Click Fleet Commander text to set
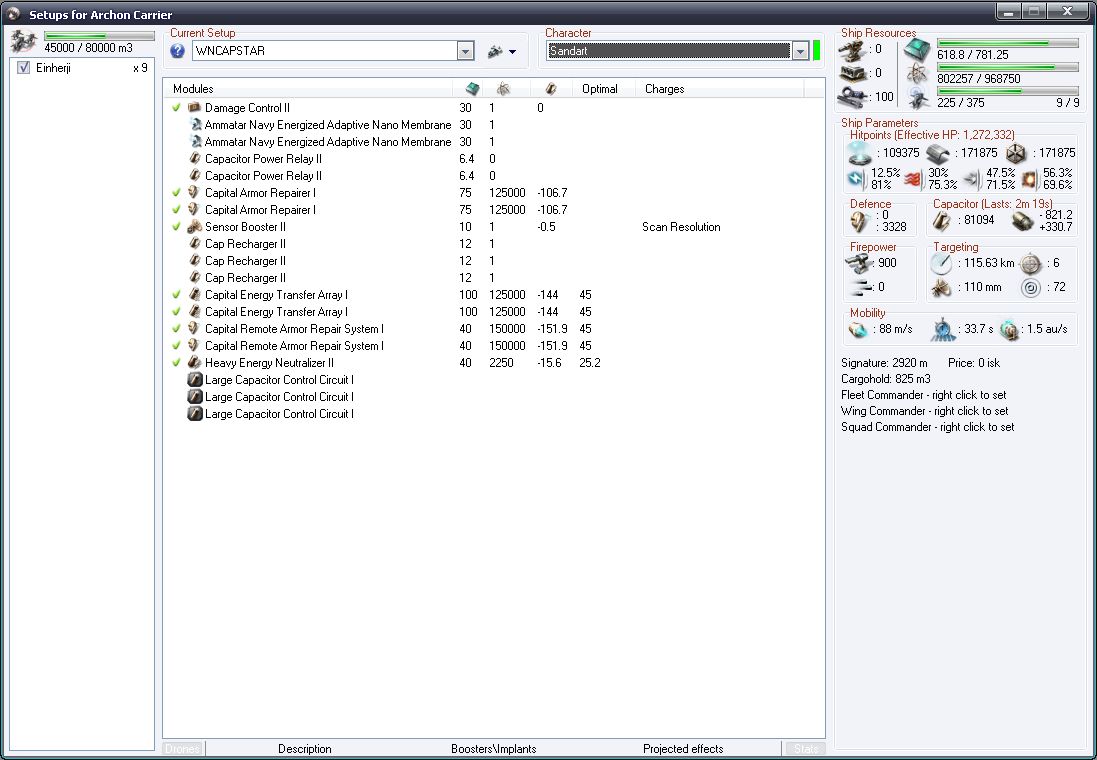The height and width of the screenshot is (760, 1097). (x=923, y=395)
